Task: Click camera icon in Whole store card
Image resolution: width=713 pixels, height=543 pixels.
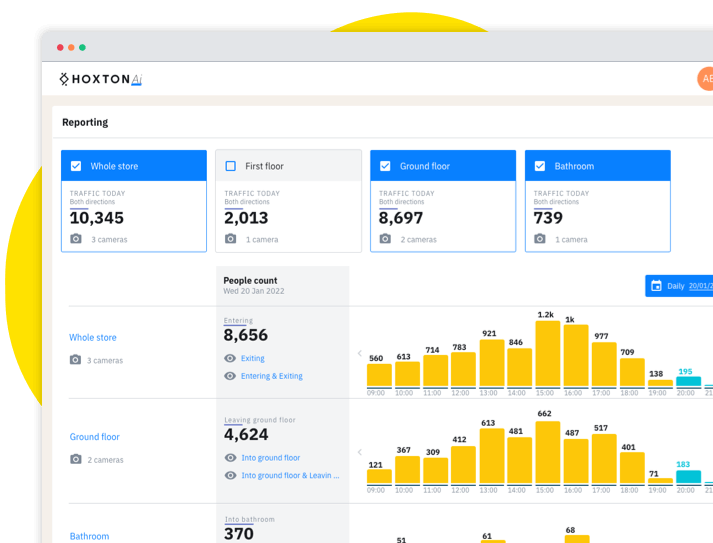Action: (x=76, y=239)
